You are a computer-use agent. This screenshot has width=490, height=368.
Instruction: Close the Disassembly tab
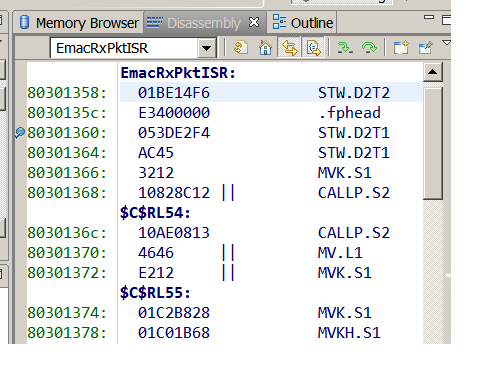point(254,22)
